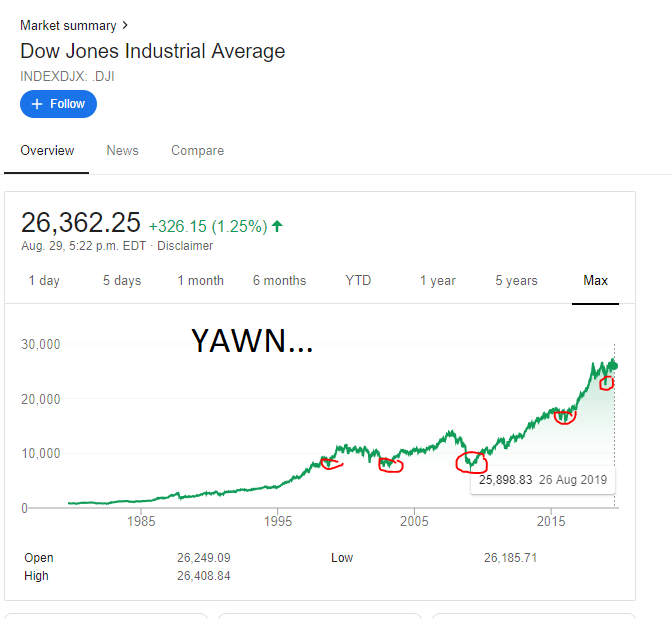The image size is (672, 619).
Task: Open the Disclaimer link
Action: point(185,246)
